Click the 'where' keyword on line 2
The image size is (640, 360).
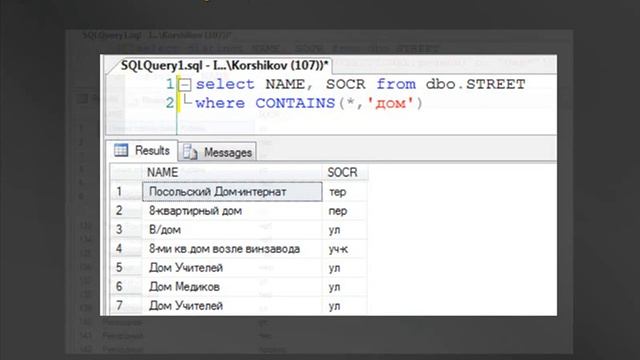(220, 103)
